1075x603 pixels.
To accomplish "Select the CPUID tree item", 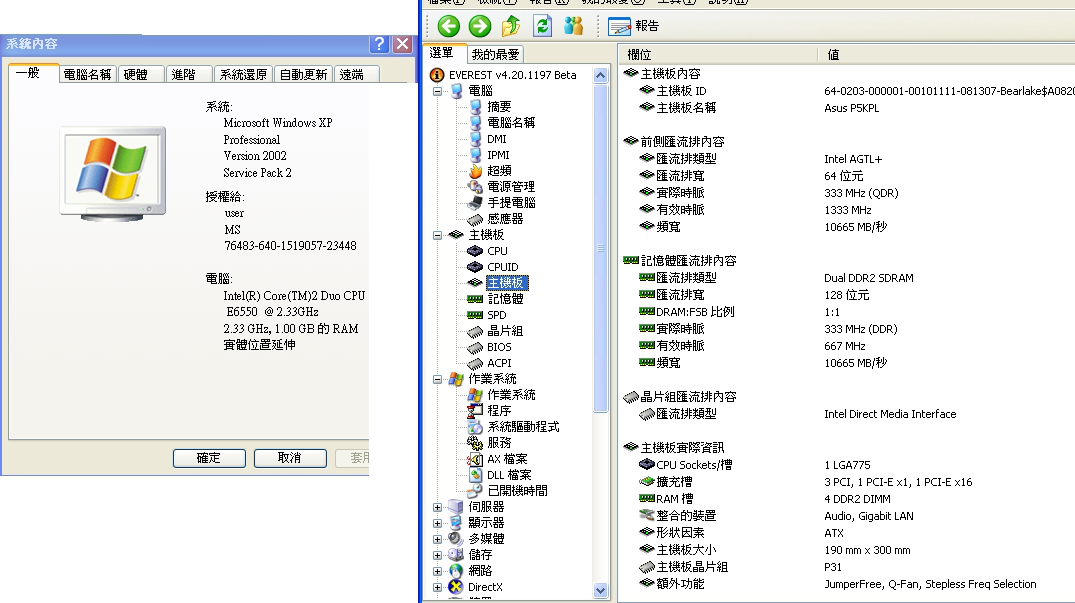I will (x=503, y=267).
